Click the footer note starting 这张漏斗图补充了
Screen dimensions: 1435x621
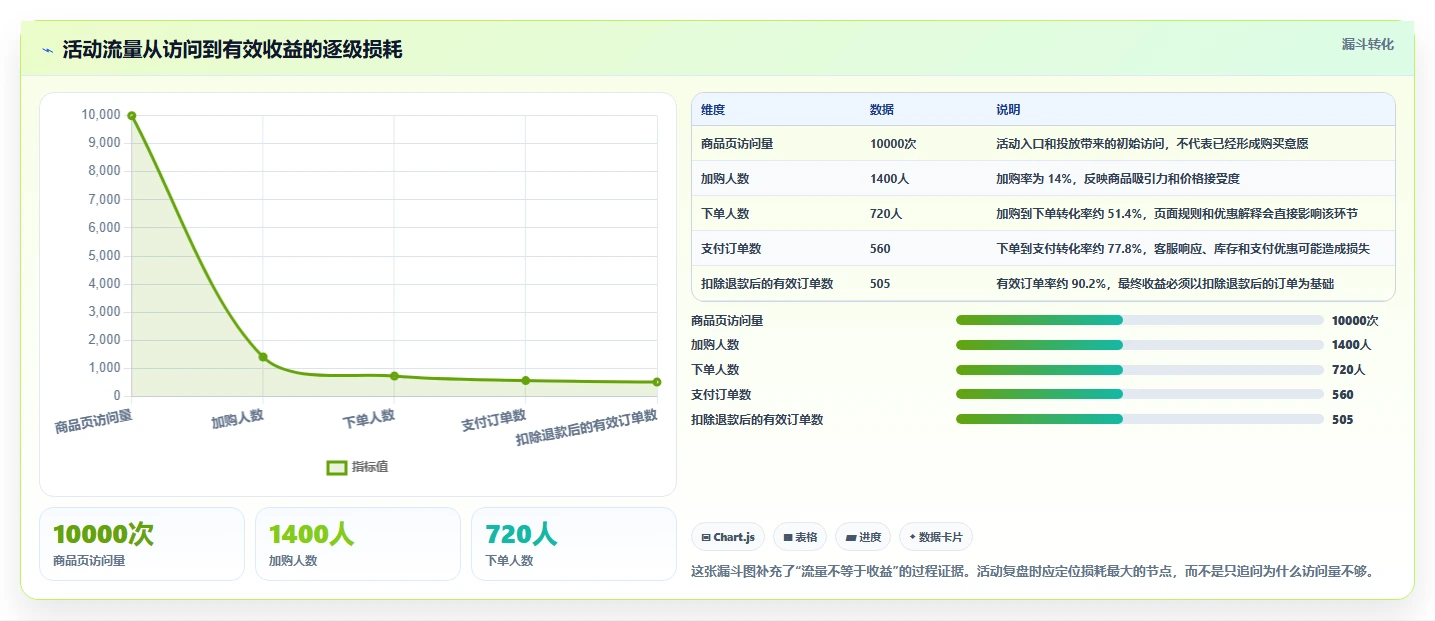tap(1035, 572)
